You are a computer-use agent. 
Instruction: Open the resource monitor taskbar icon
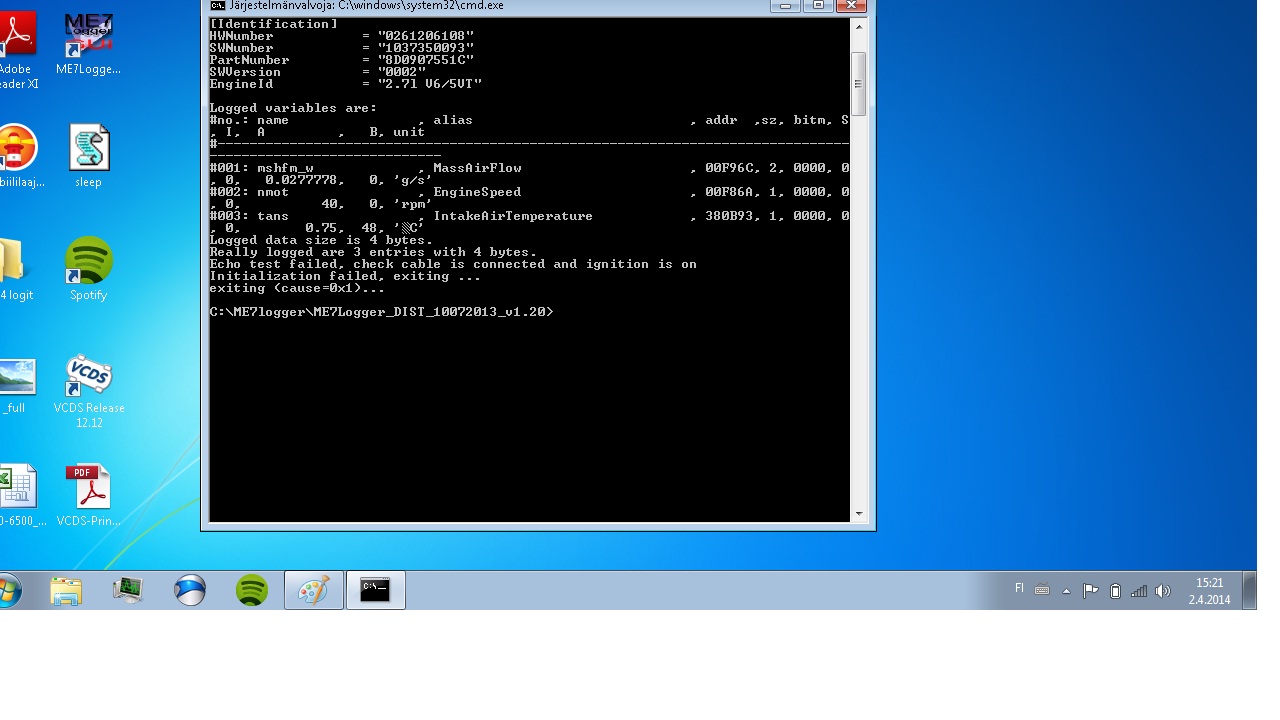[x=128, y=590]
